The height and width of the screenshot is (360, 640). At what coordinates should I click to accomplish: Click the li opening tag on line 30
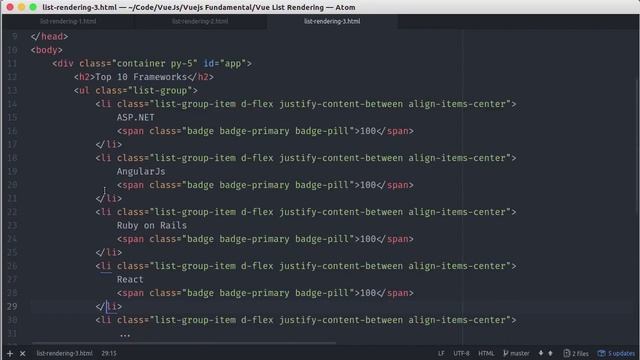tap(306, 320)
